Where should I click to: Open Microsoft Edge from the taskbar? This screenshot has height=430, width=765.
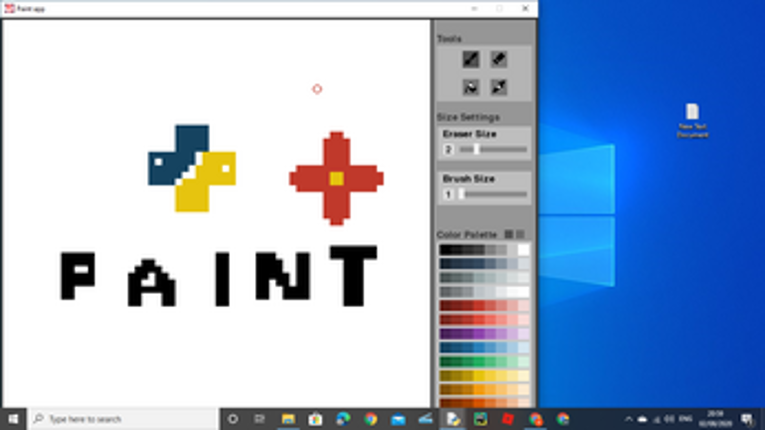pos(343,419)
